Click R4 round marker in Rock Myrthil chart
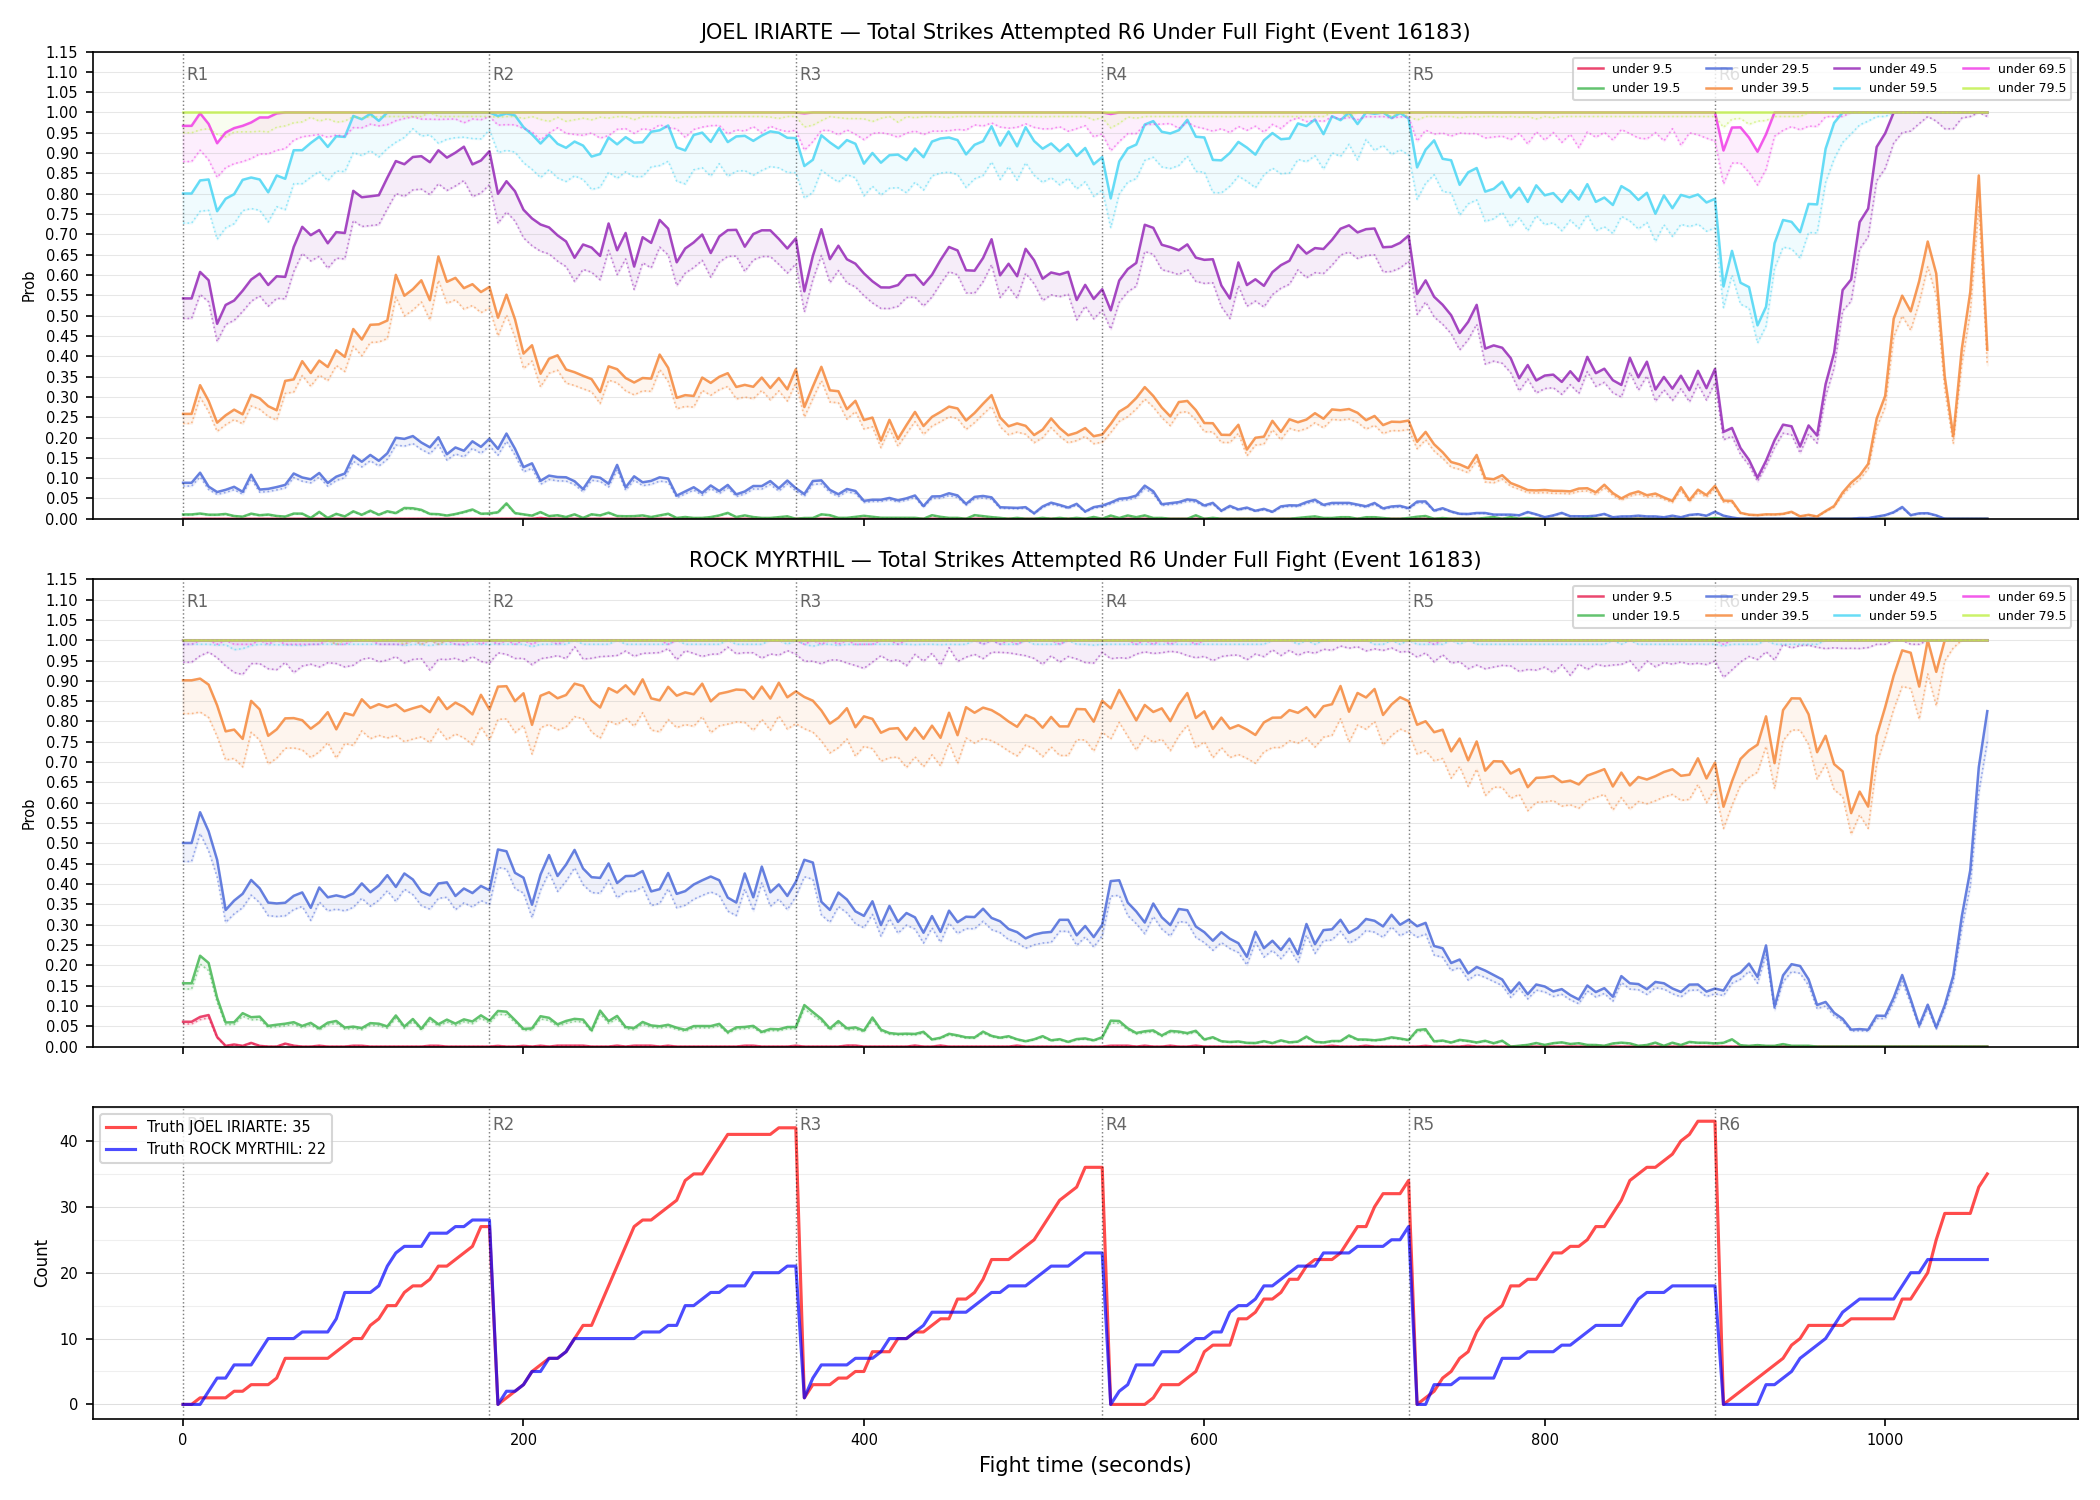Image resolution: width=2100 pixels, height=1500 pixels. 1116,601
